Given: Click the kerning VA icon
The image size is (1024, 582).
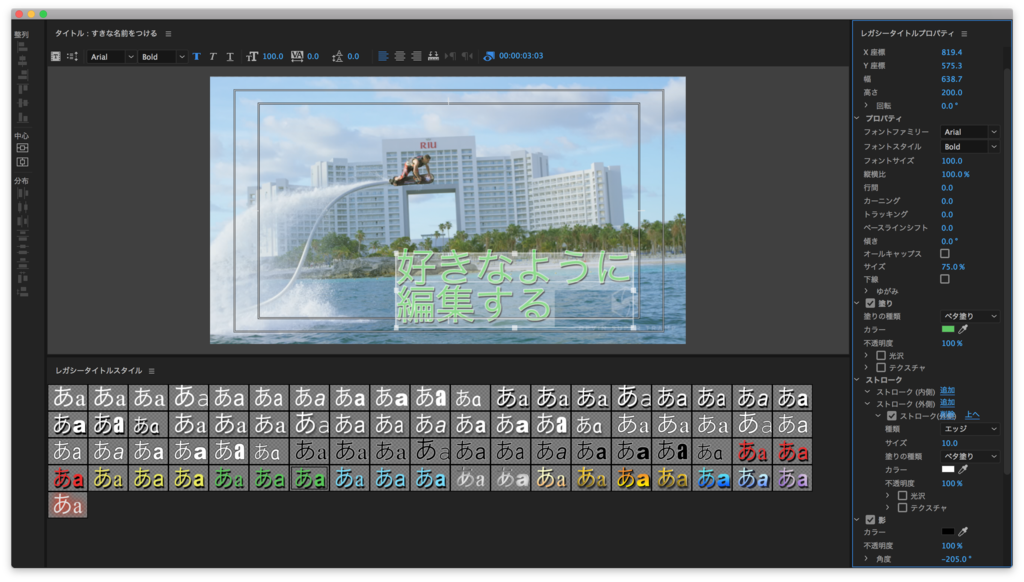Looking at the screenshot, I should click(x=297, y=56).
